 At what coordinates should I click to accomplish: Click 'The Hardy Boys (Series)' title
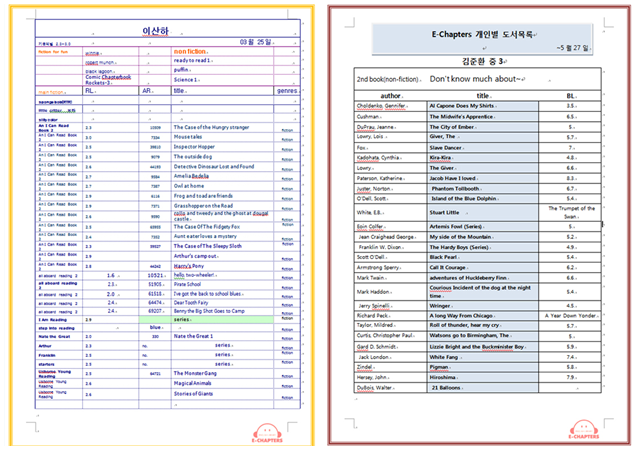pos(459,247)
